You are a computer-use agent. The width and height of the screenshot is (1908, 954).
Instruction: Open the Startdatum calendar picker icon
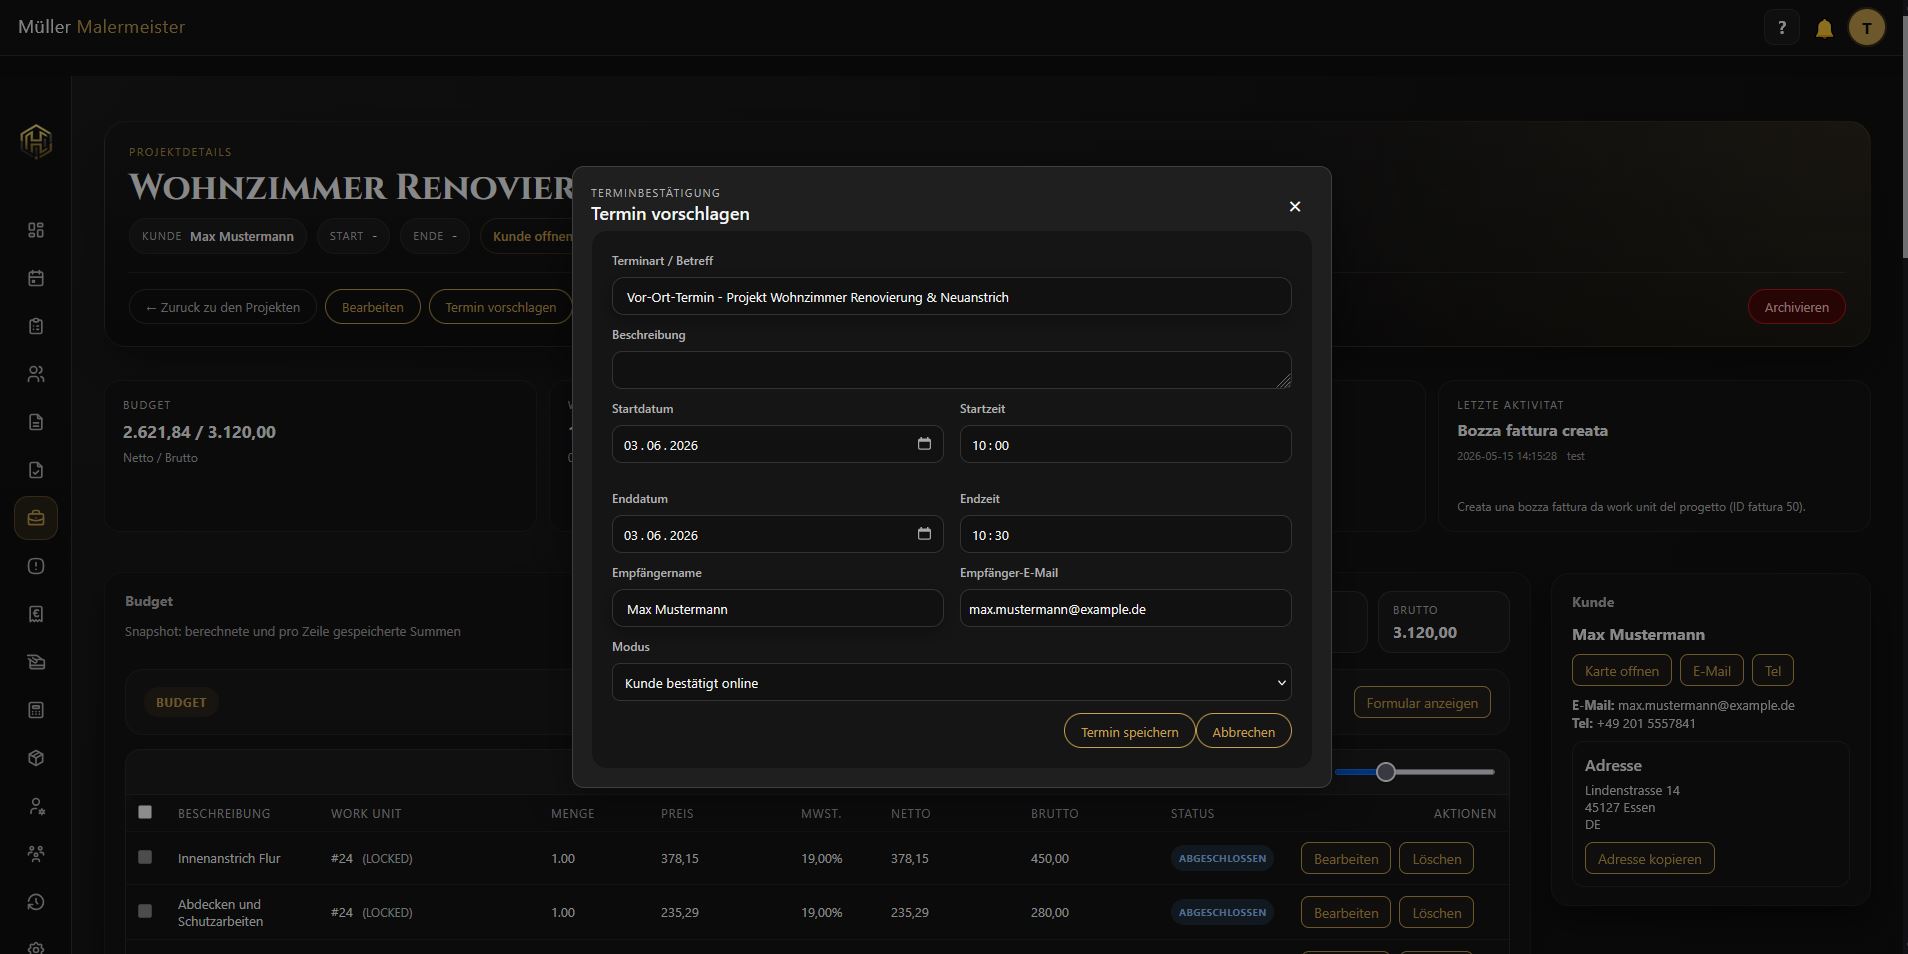(924, 444)
